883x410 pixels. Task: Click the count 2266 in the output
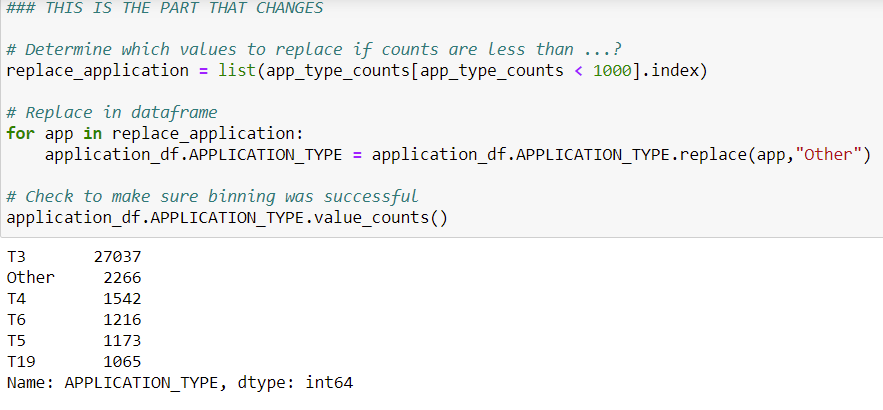coord(122,278)
